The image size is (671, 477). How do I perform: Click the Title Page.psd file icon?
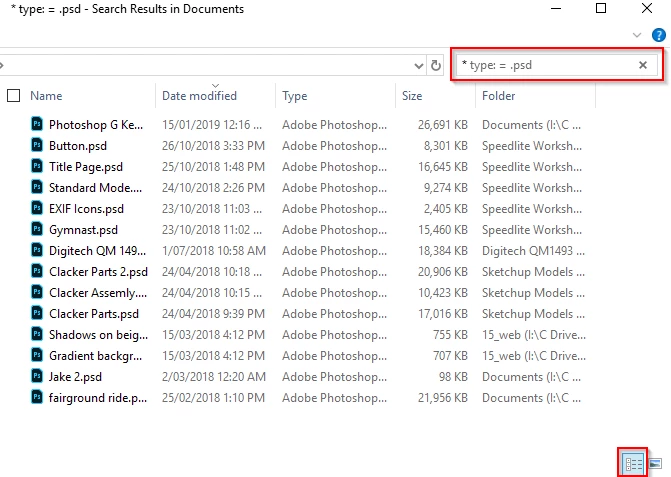coord(37,166)
